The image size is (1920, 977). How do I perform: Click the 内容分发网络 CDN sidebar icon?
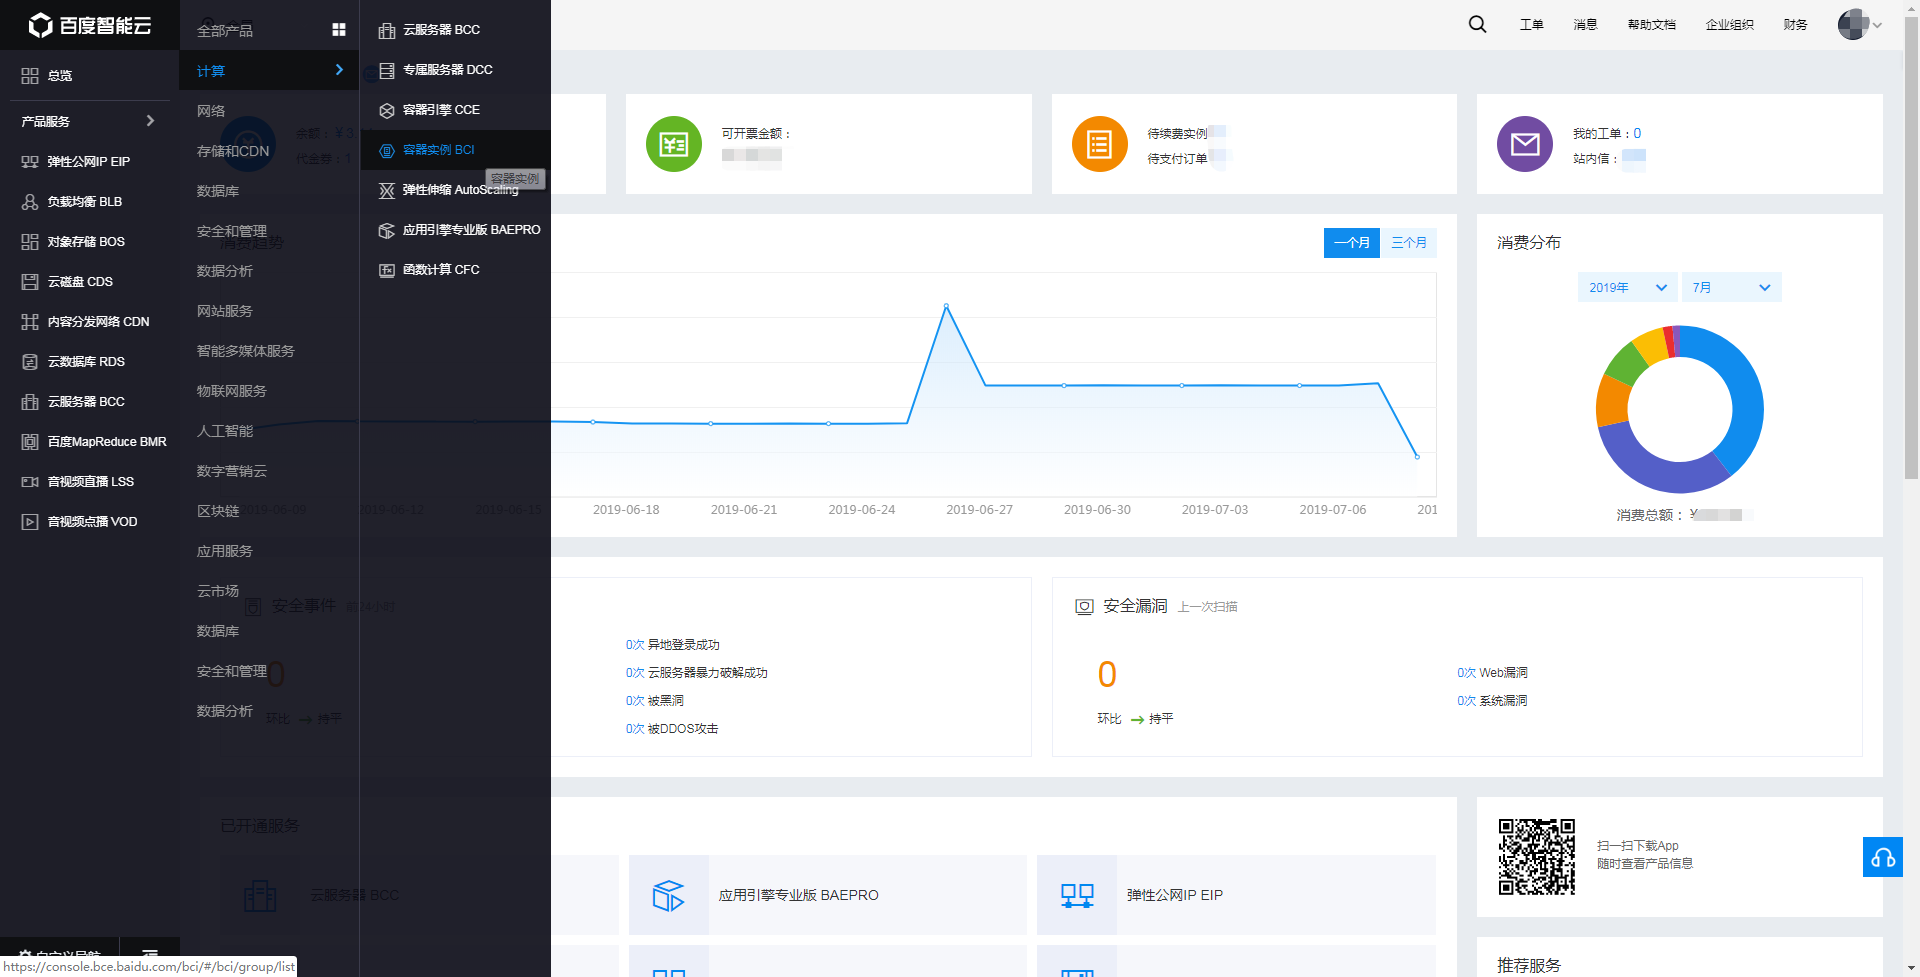point(30,322)
